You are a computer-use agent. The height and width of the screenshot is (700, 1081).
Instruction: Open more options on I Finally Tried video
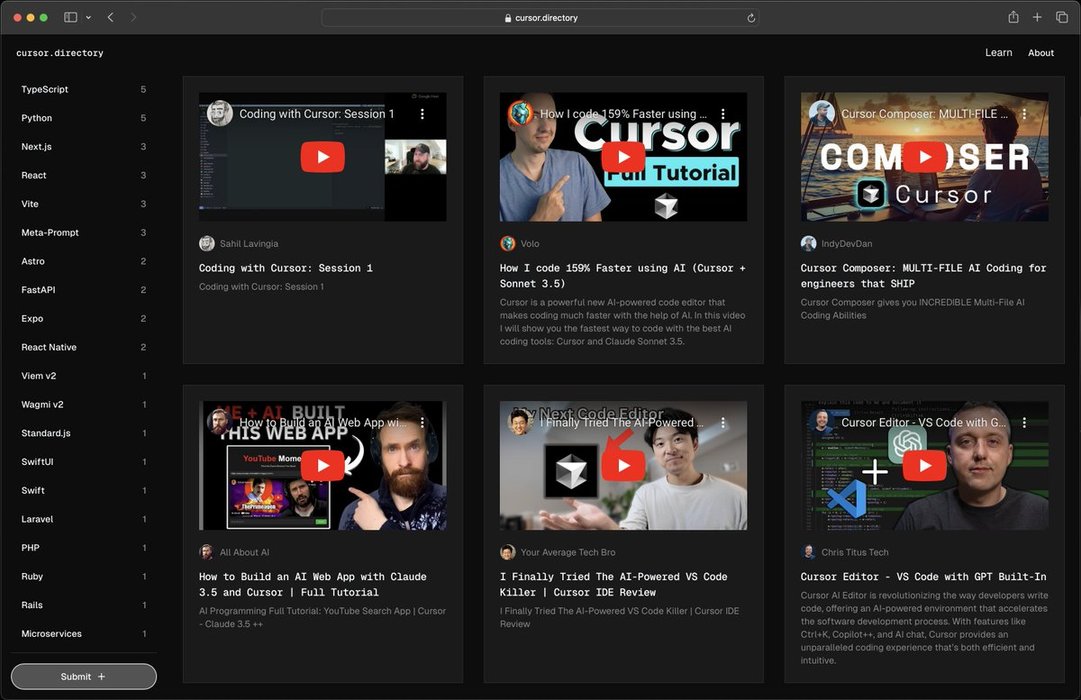click(x=723, y=422)
